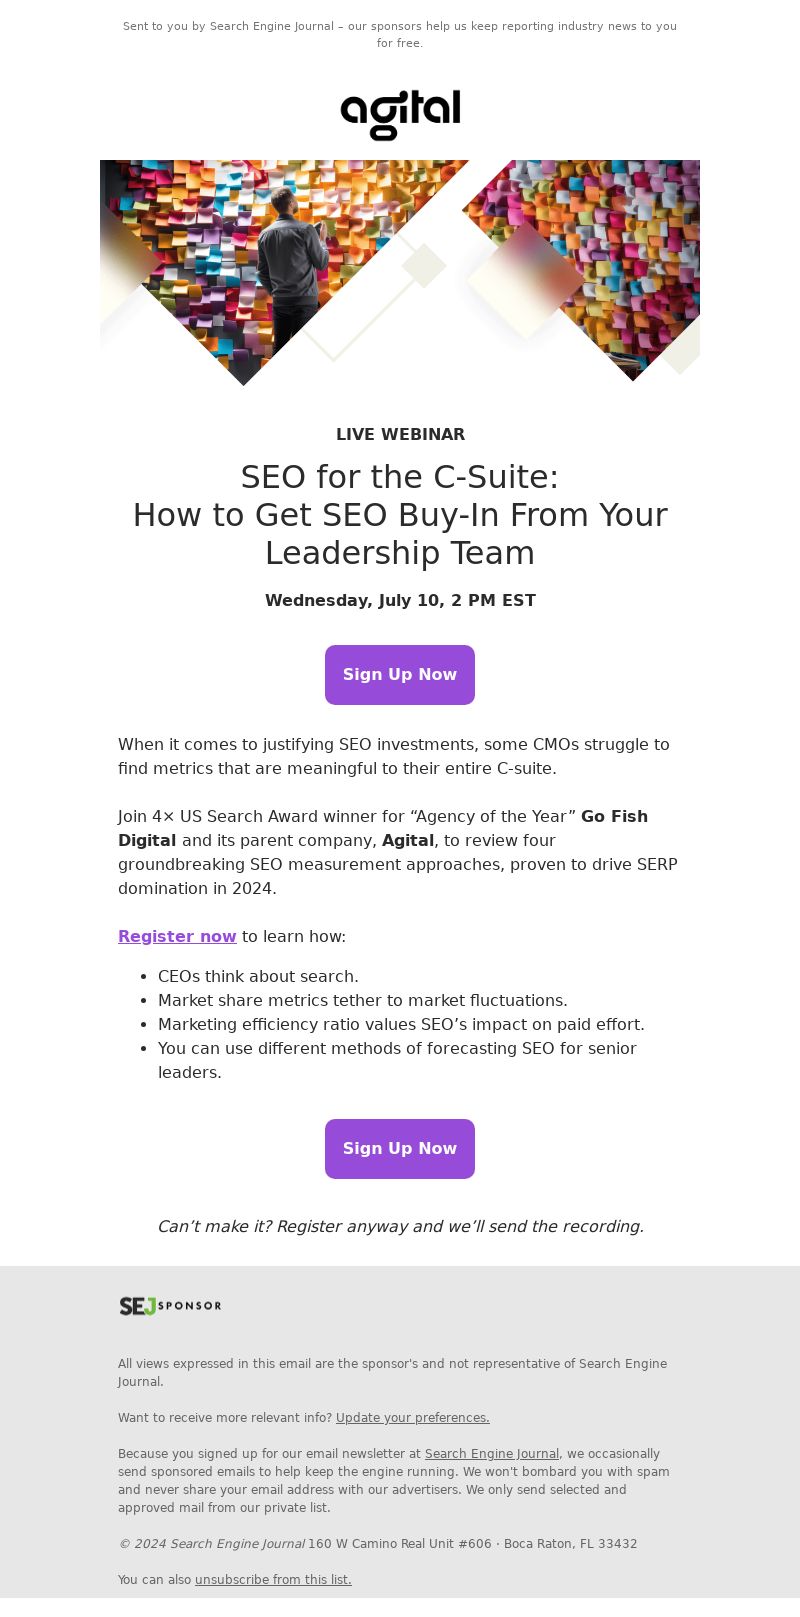Click the SEO for the C-Suite headline
Viewport: 800px width, 1617px height.
tap(400, 515)
